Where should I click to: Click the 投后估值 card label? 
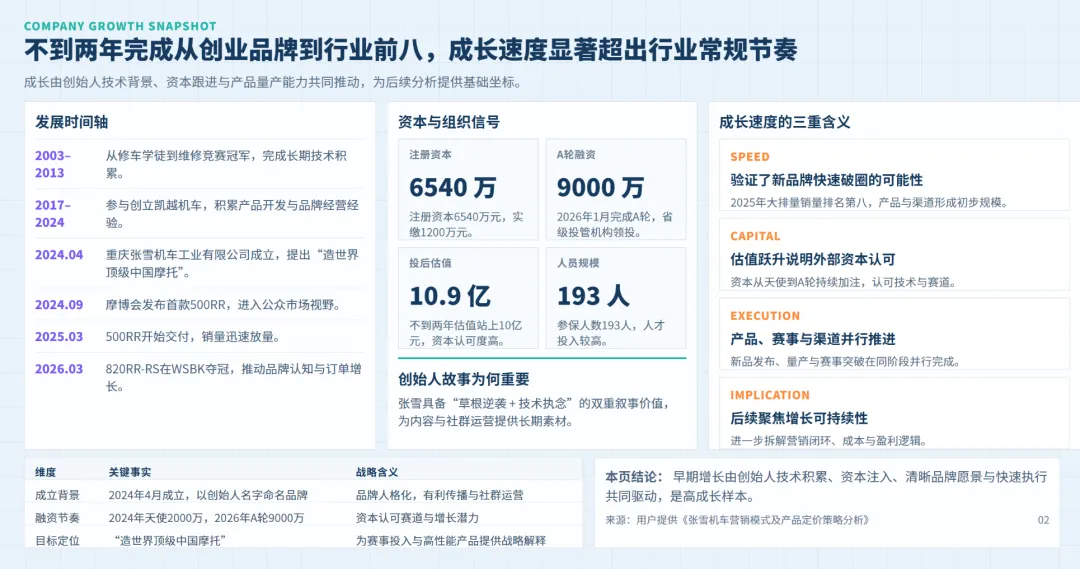pos(430,263)
